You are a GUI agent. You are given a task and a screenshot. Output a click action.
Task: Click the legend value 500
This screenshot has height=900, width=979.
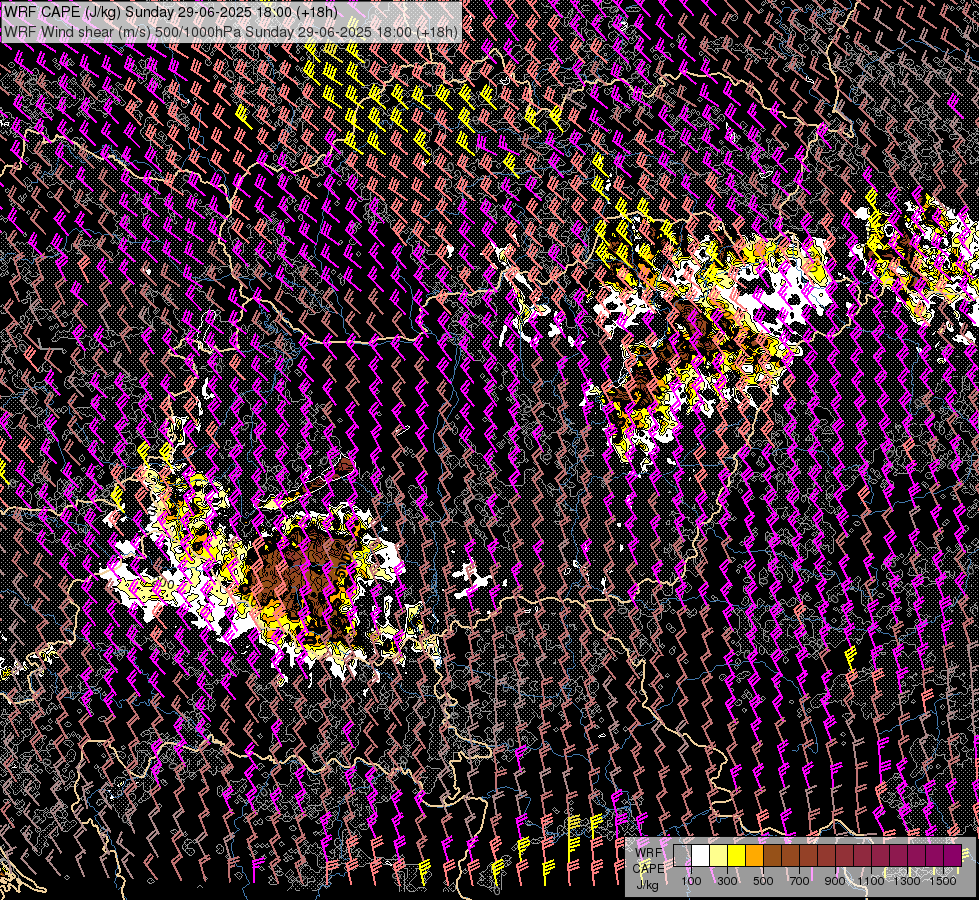pos(763,881)
